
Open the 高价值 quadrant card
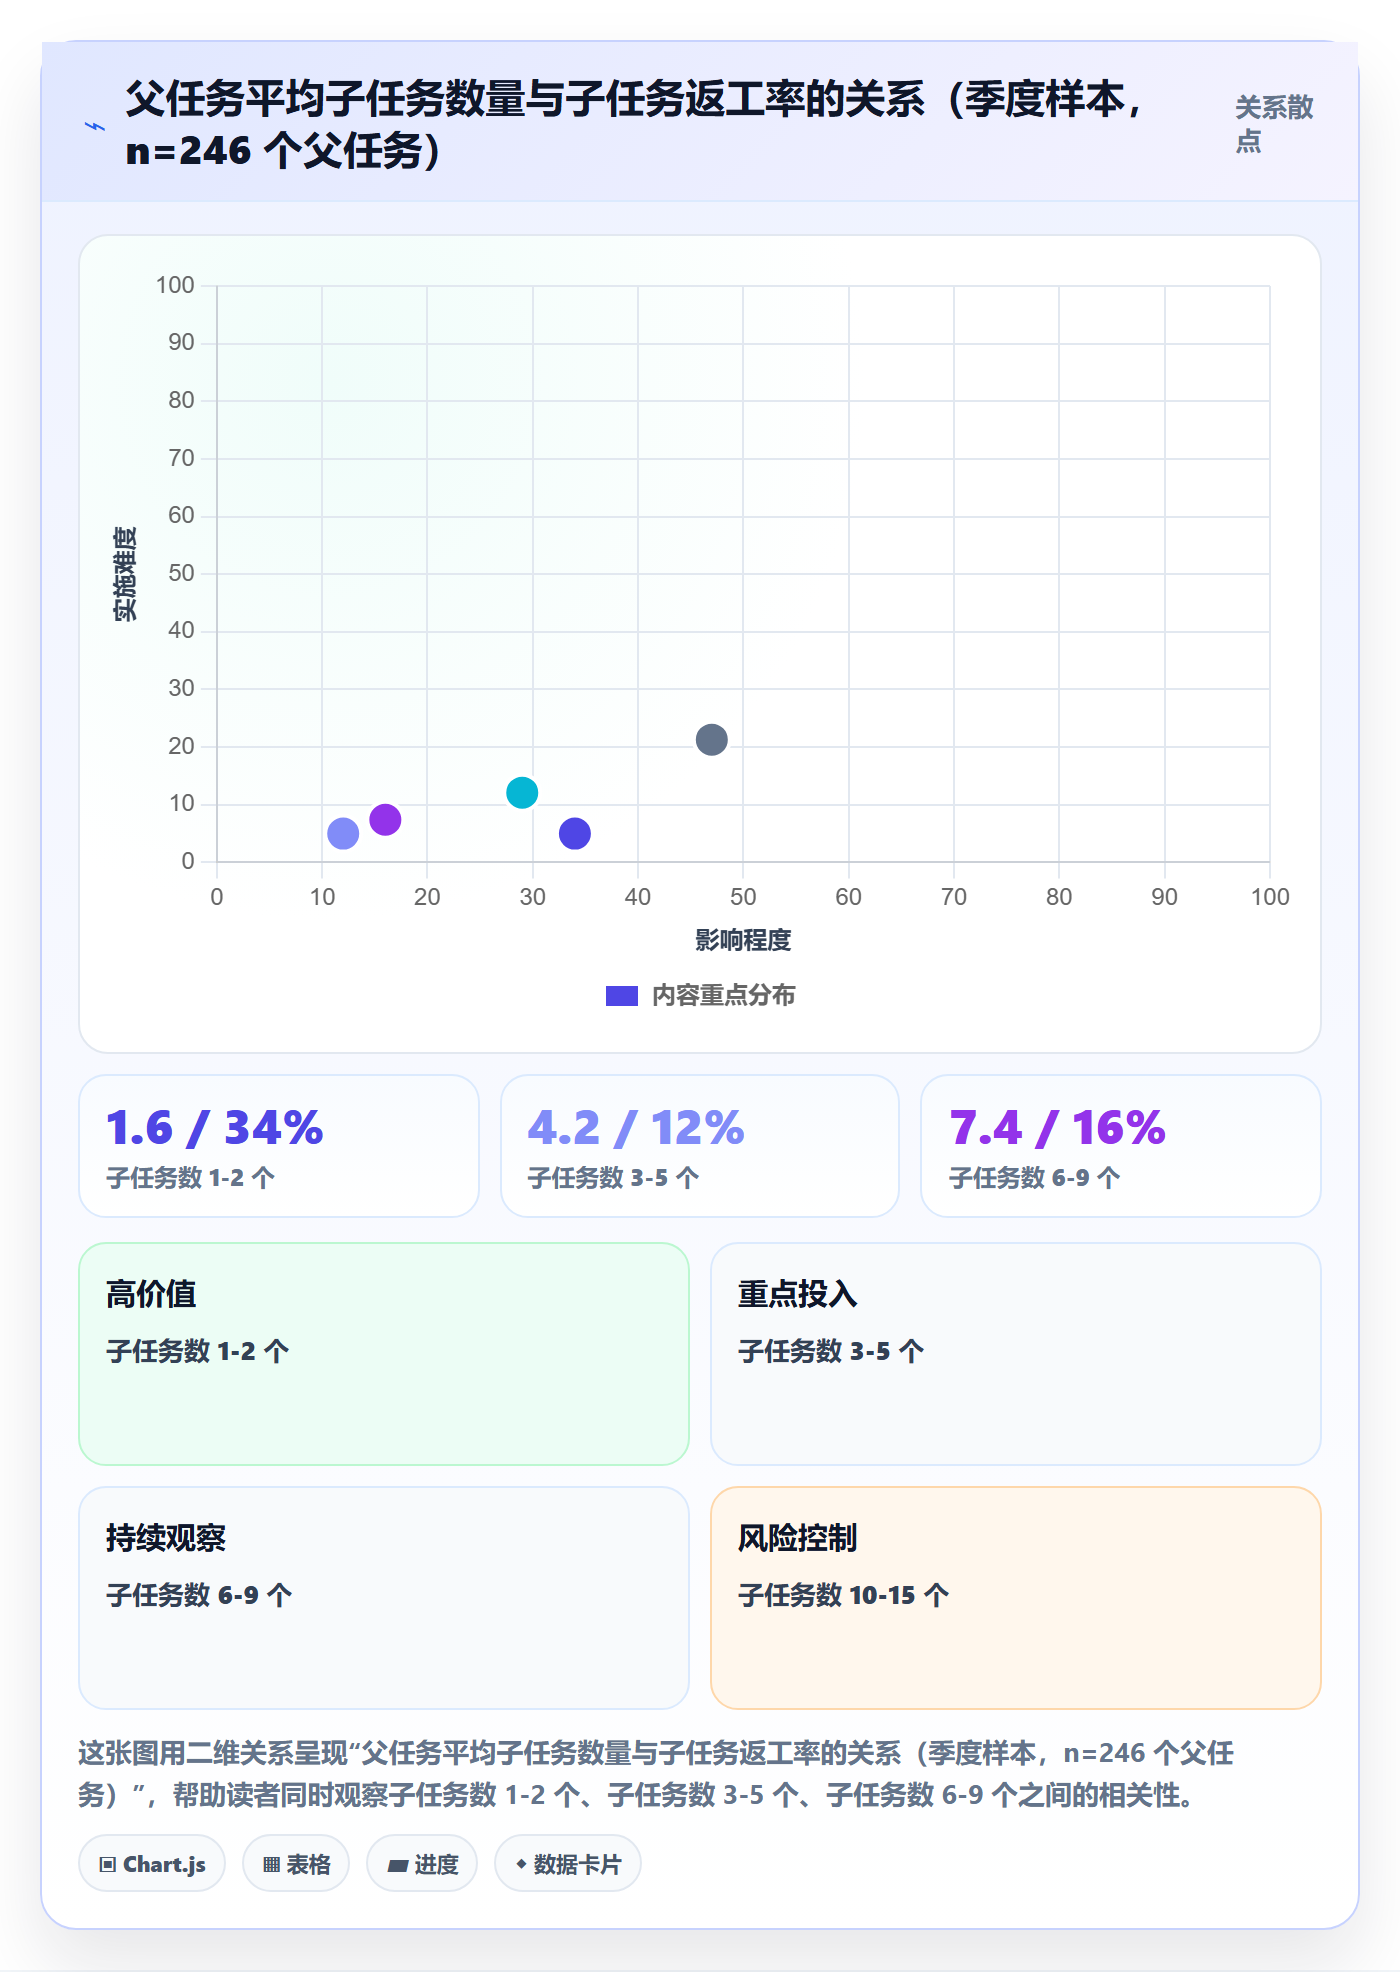tap(384, 1354)
